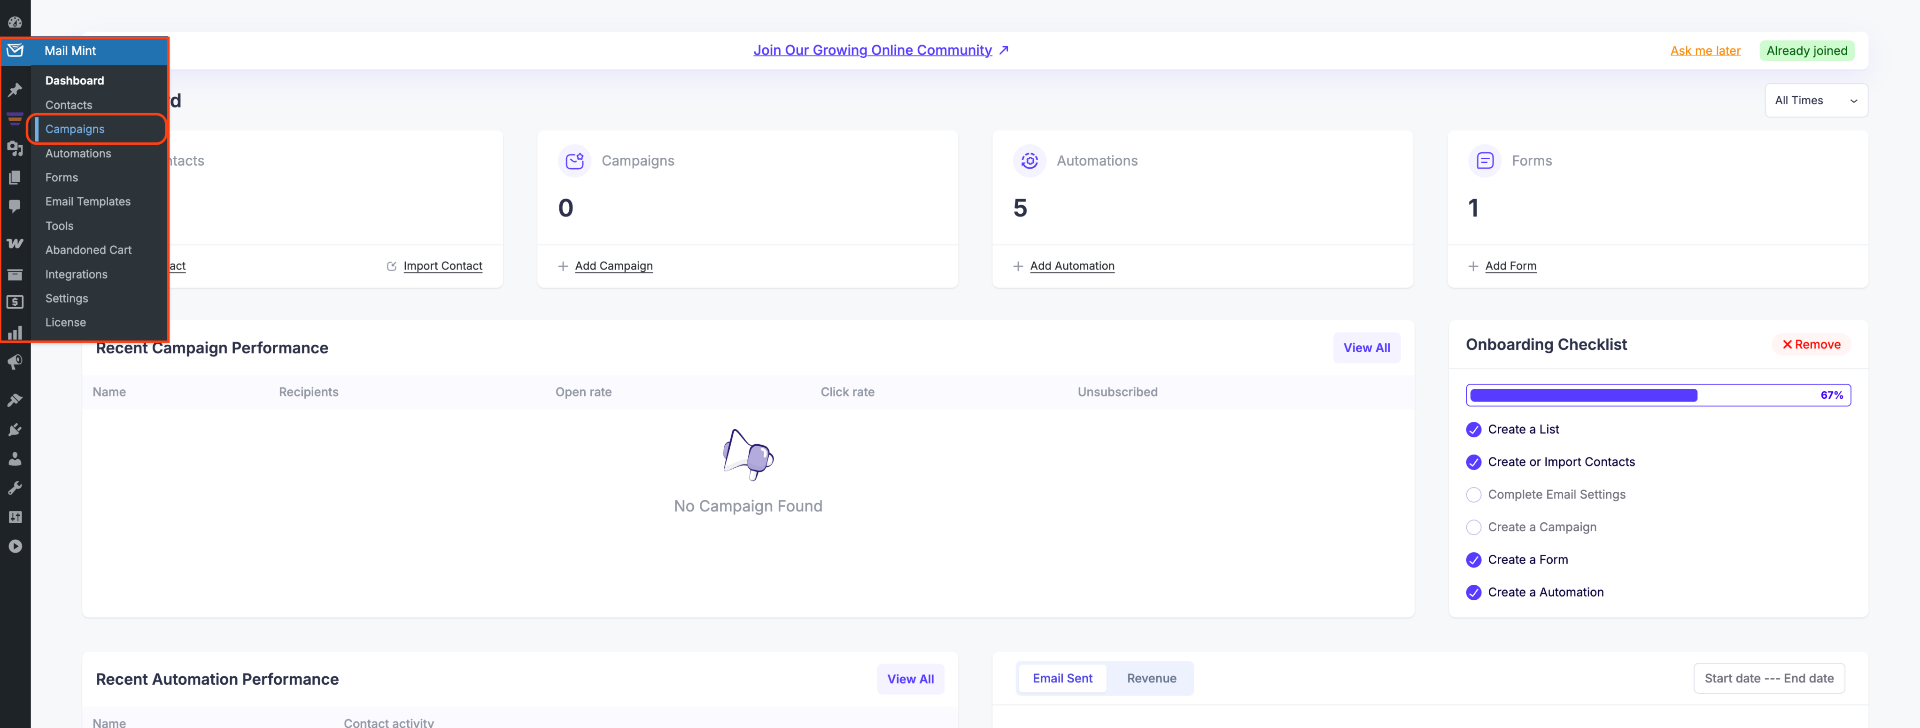
Task: Click the plus icon beside Add Form
Action: pyautogui.click(x=1473, y=266)
